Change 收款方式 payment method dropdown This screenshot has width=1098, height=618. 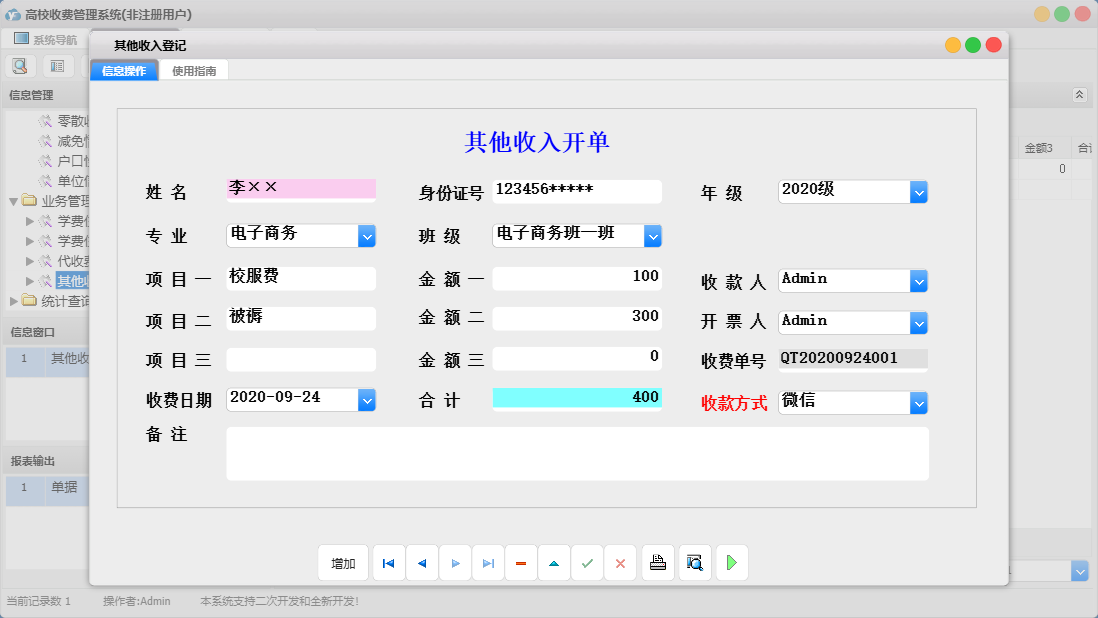click(918, 401)
